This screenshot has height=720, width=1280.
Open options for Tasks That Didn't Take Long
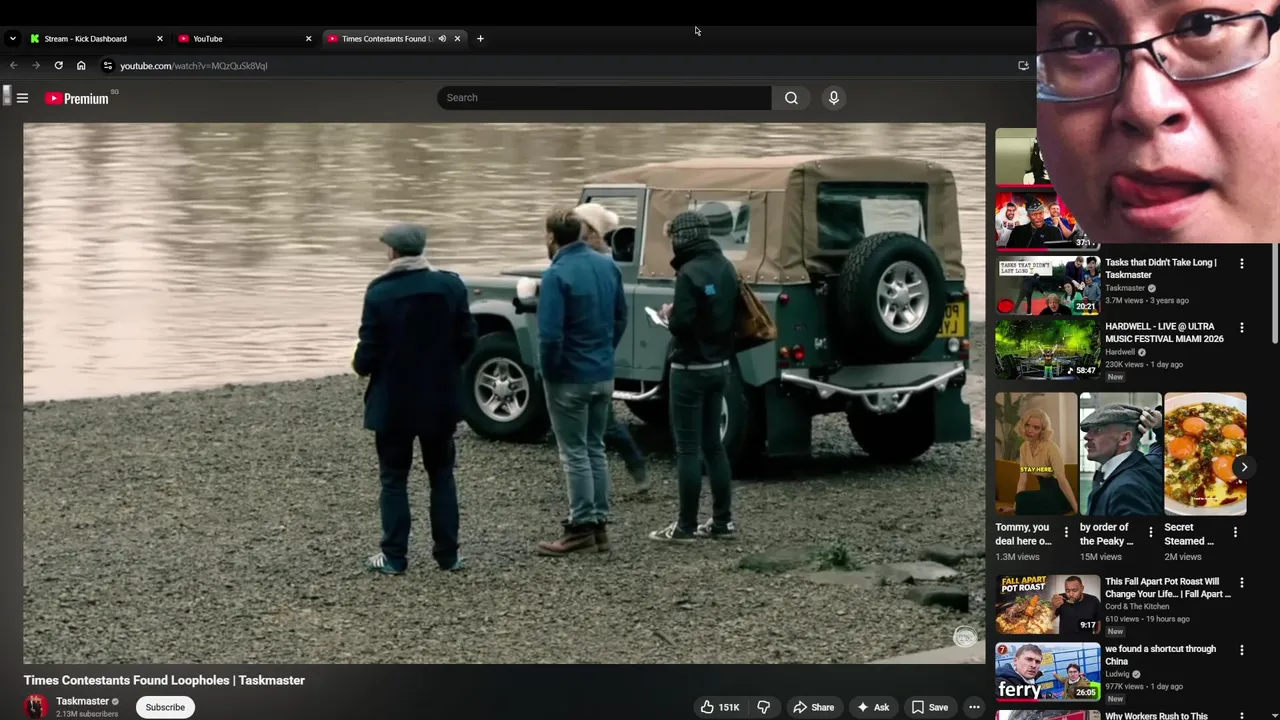[1242, 264]
